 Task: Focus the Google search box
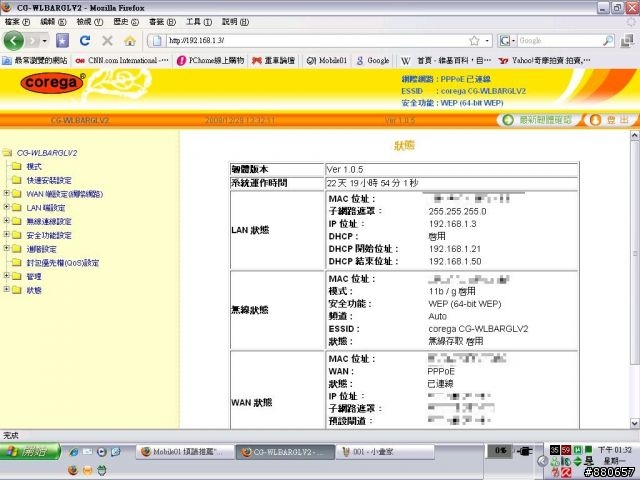pyautogui.click(x=559, y=40)
